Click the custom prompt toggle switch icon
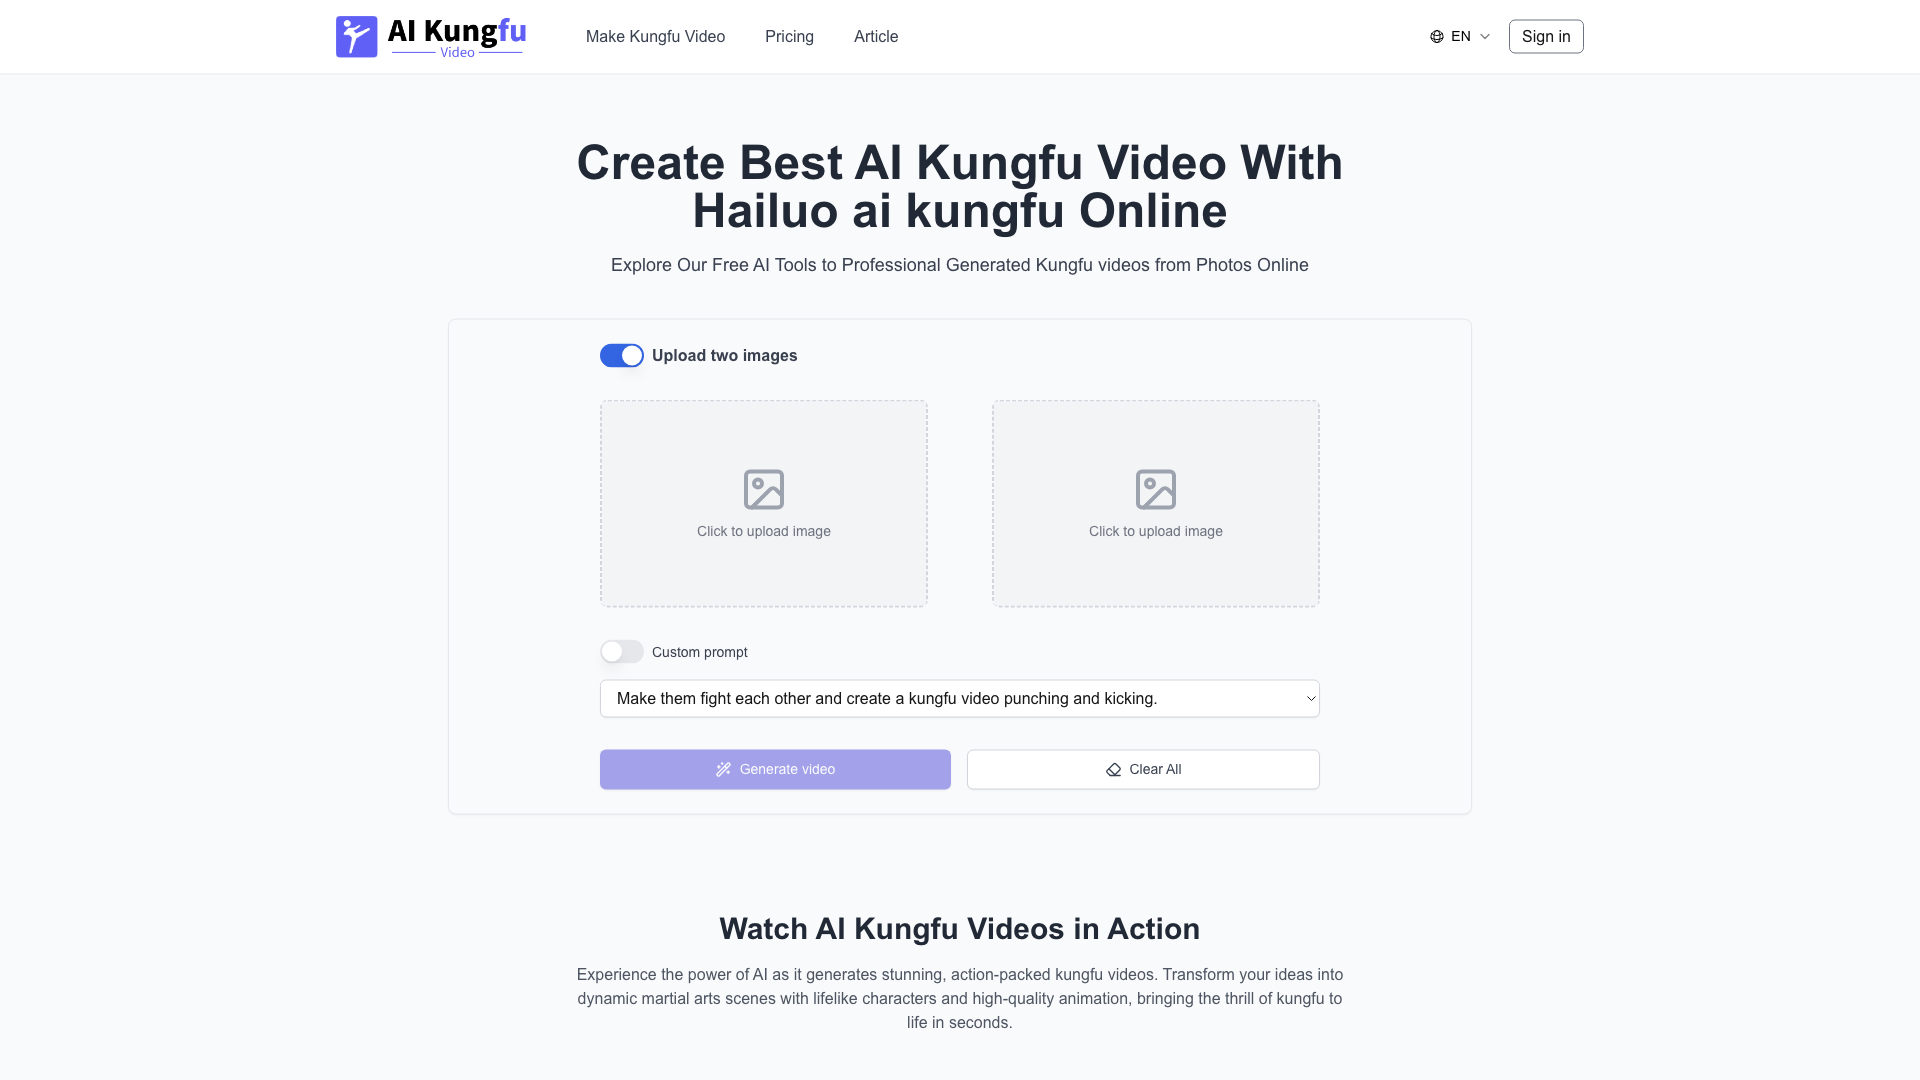Image resolution: width=1920 pixels, height=1080 pixels. 621,651
